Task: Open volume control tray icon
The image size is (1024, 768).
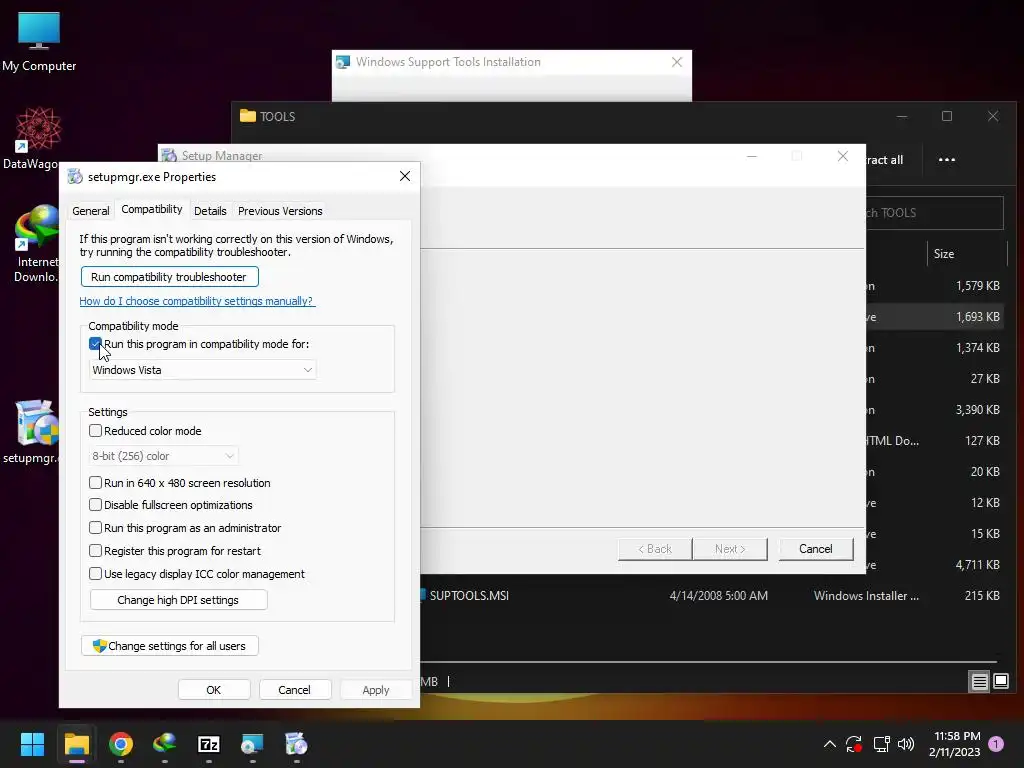Action: pos(906,744)
